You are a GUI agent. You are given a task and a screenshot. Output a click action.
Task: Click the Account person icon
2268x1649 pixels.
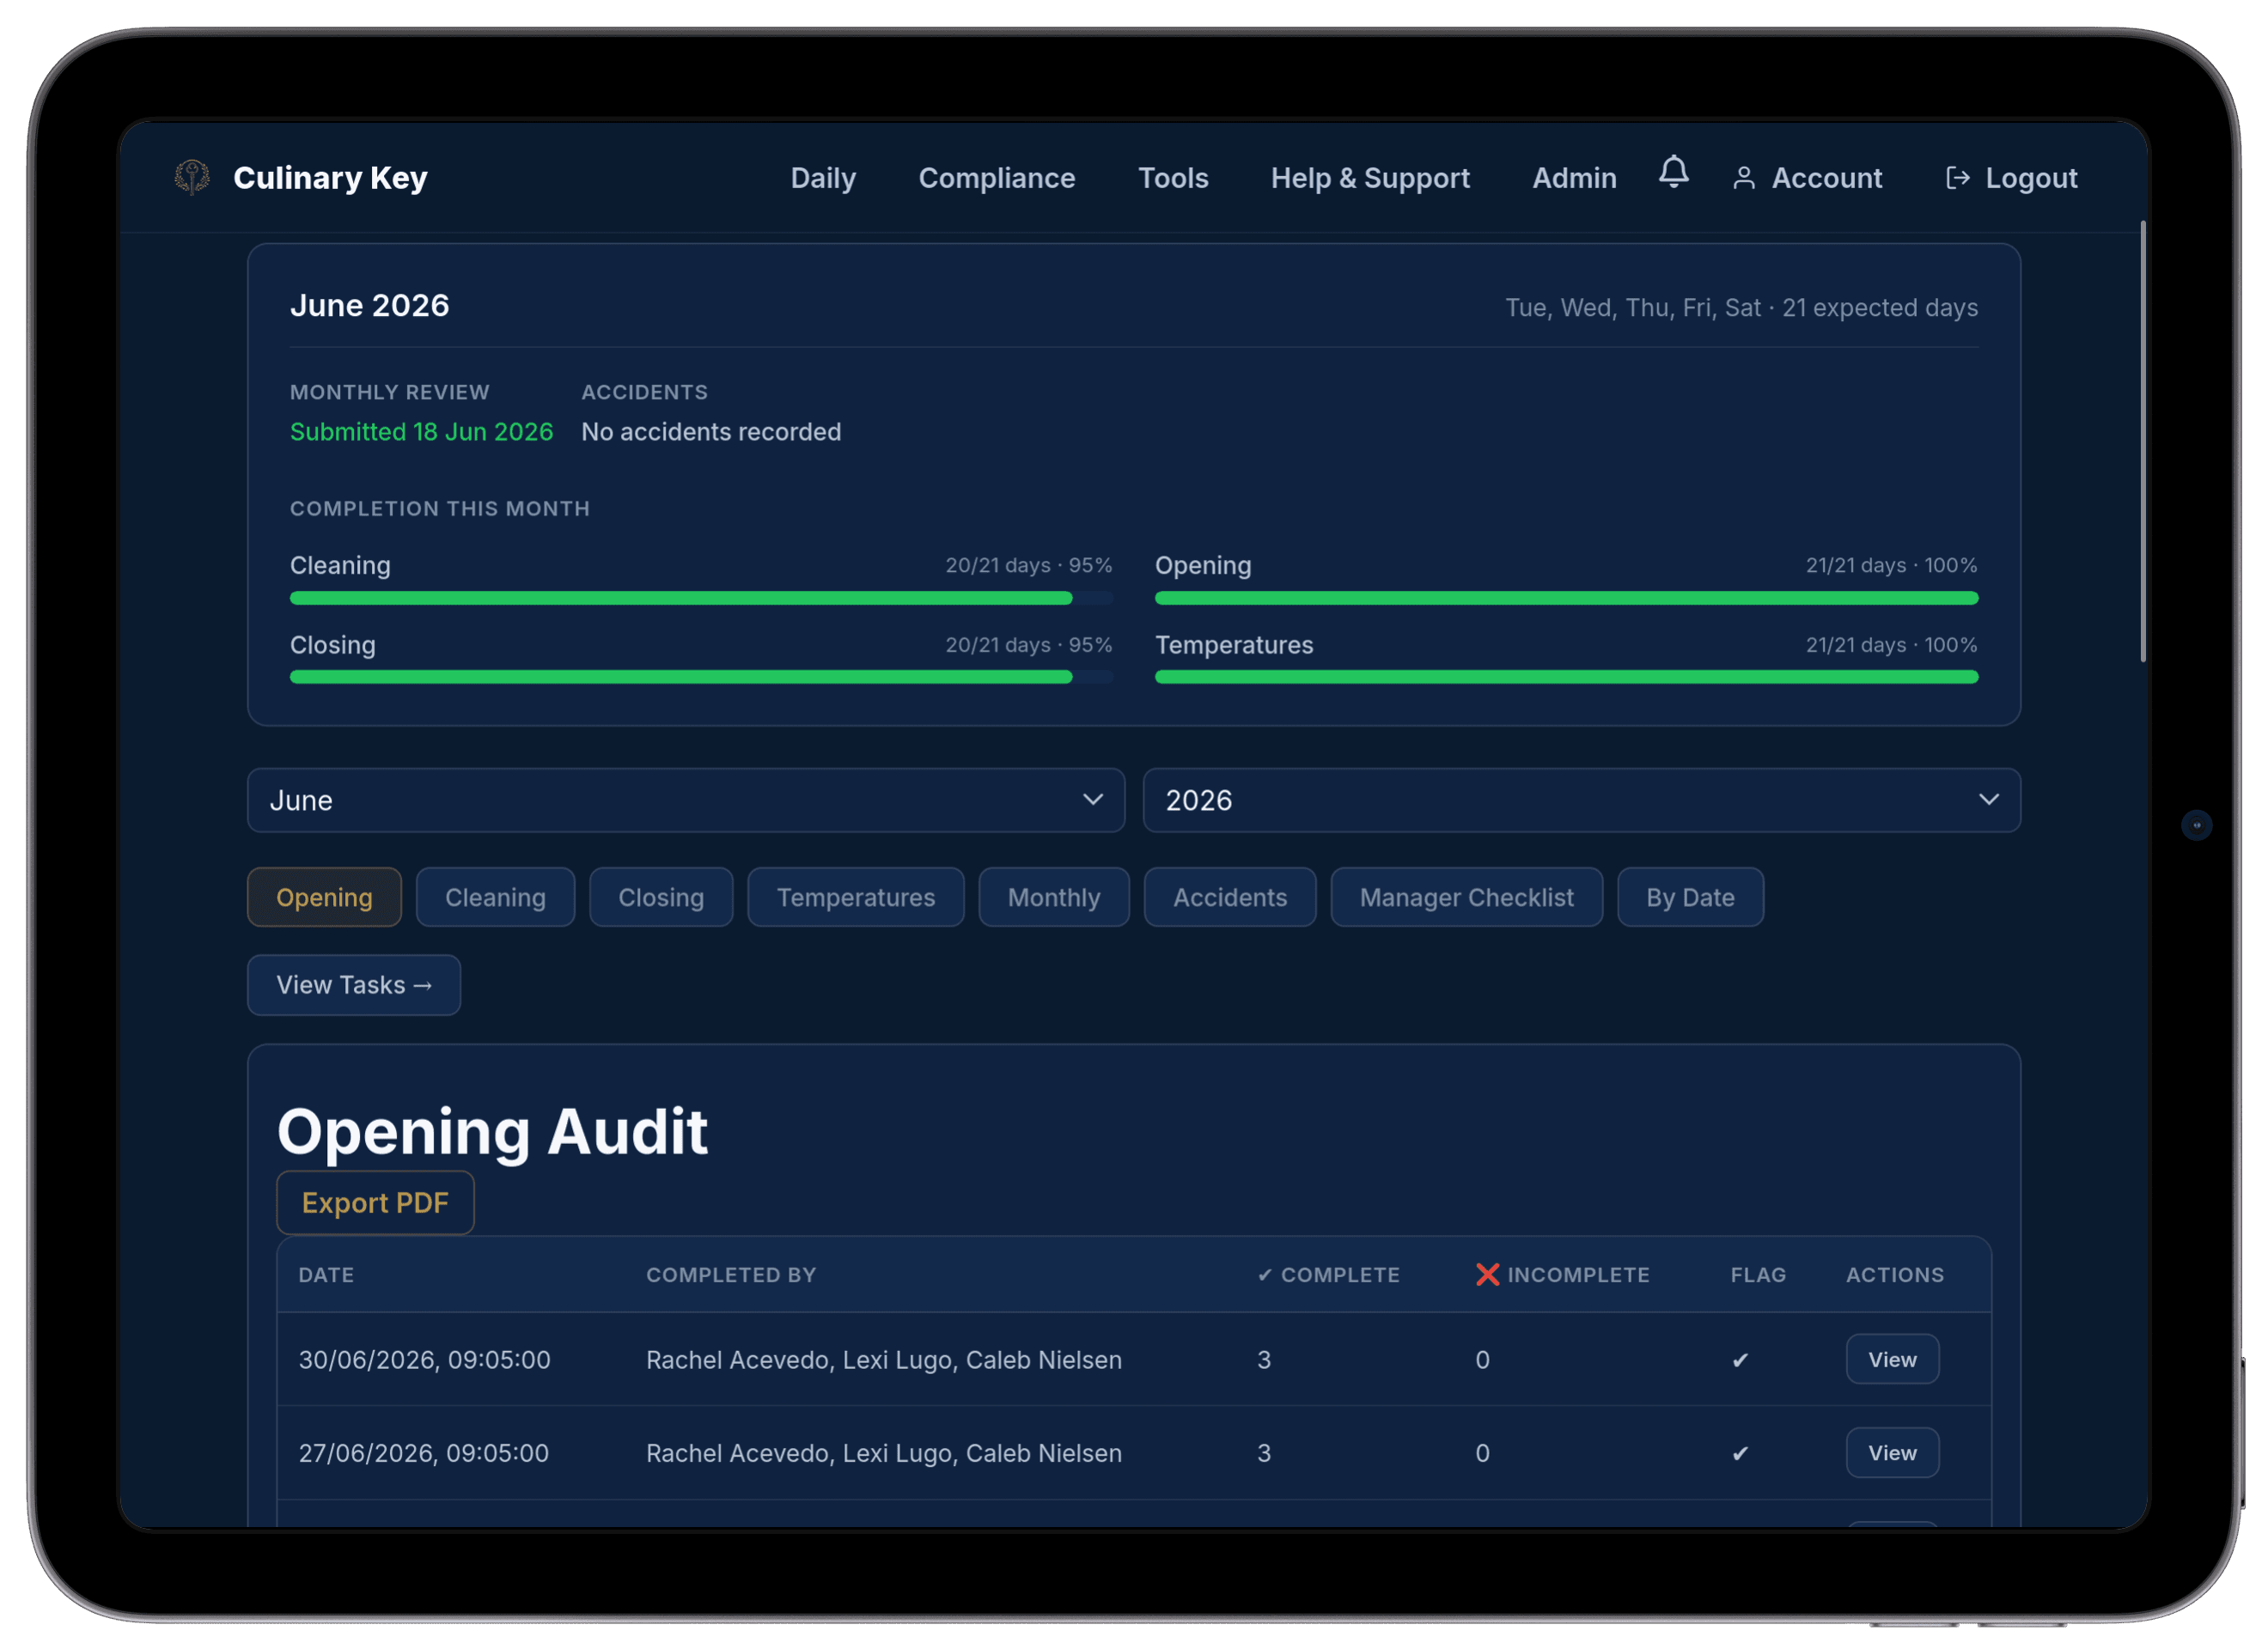1743,178
